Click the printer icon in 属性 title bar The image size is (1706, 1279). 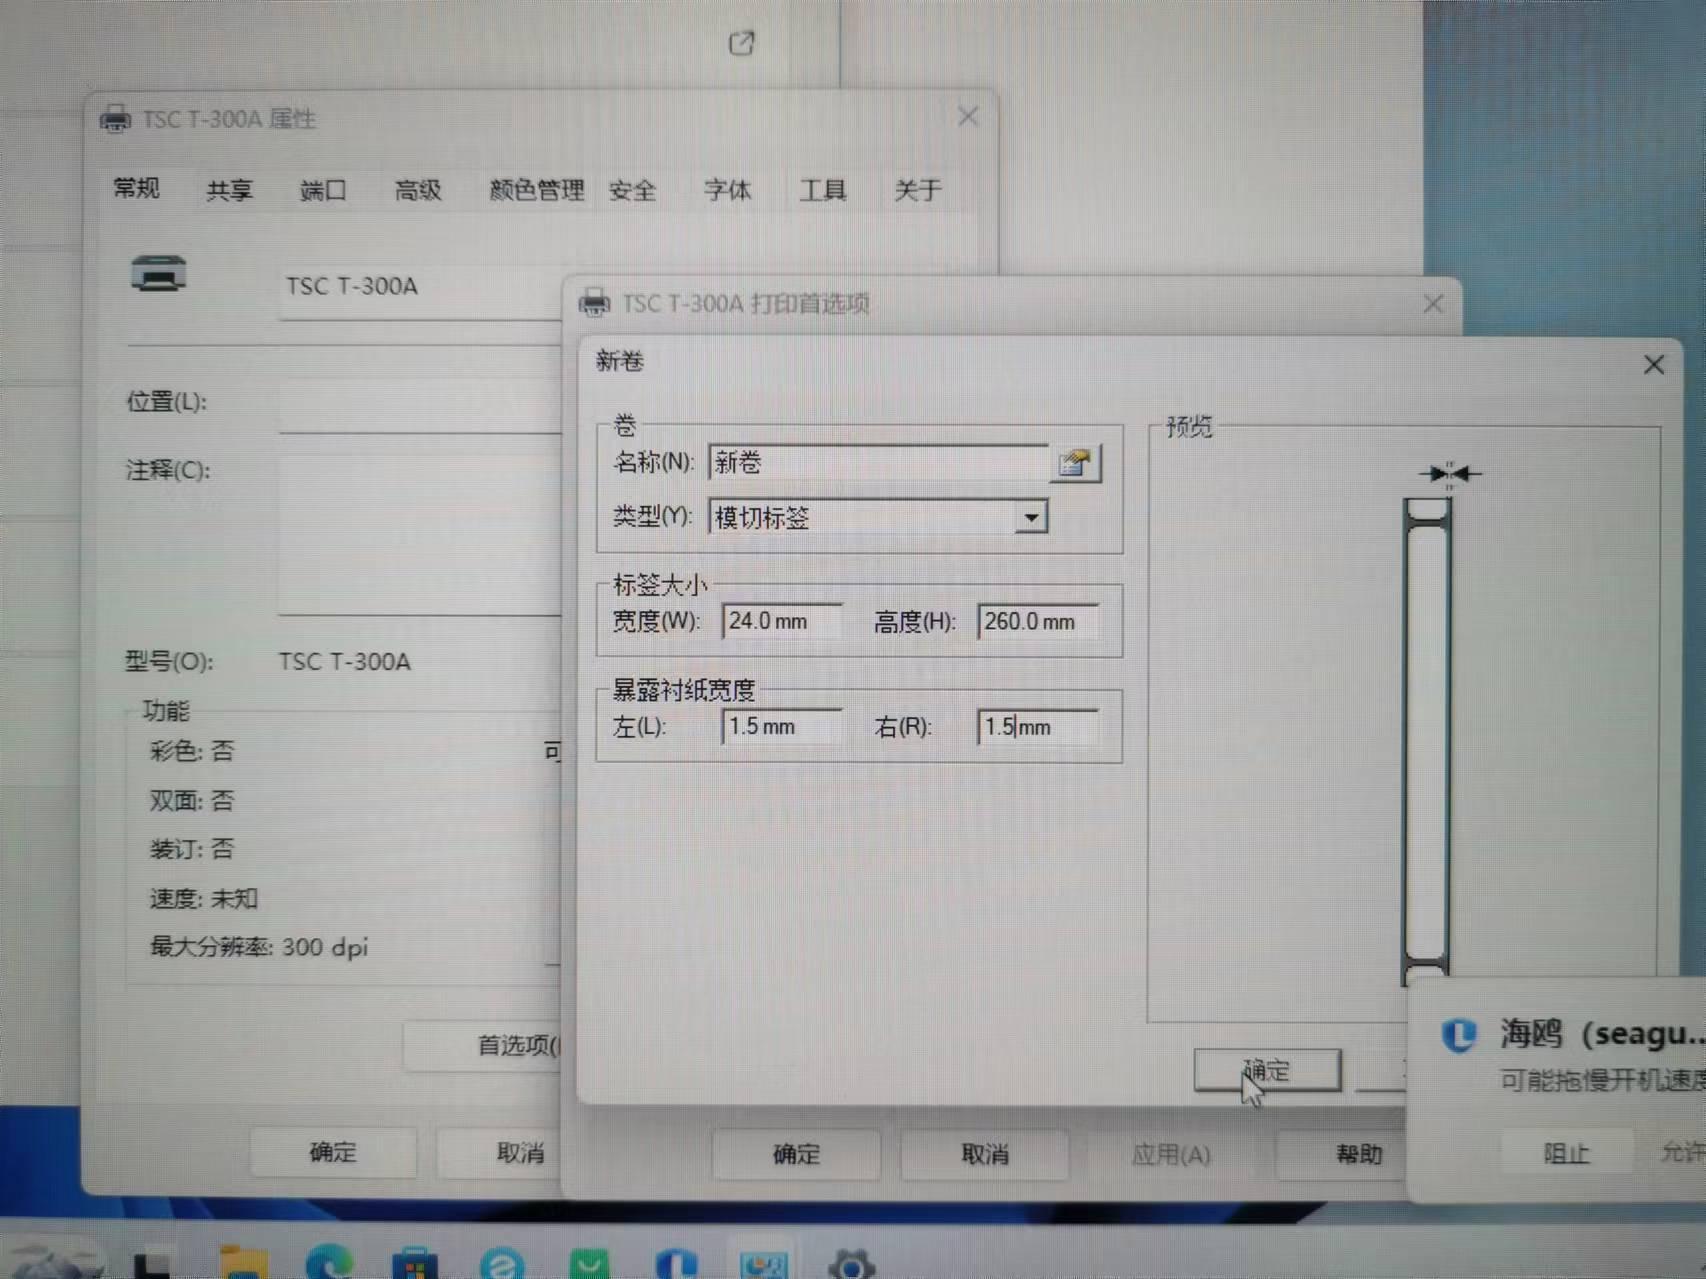[x=115, y=119]
